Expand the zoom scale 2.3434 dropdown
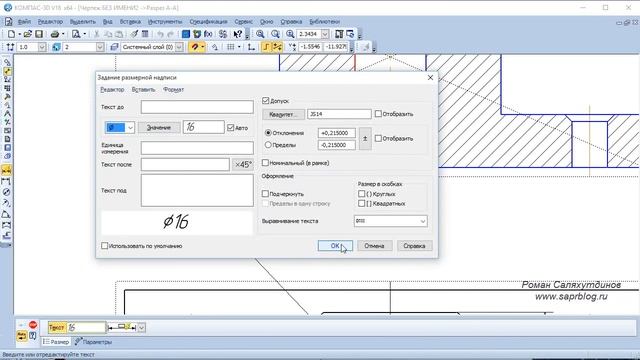This screenshot has height=360, width=640. [x=325, y=34]
